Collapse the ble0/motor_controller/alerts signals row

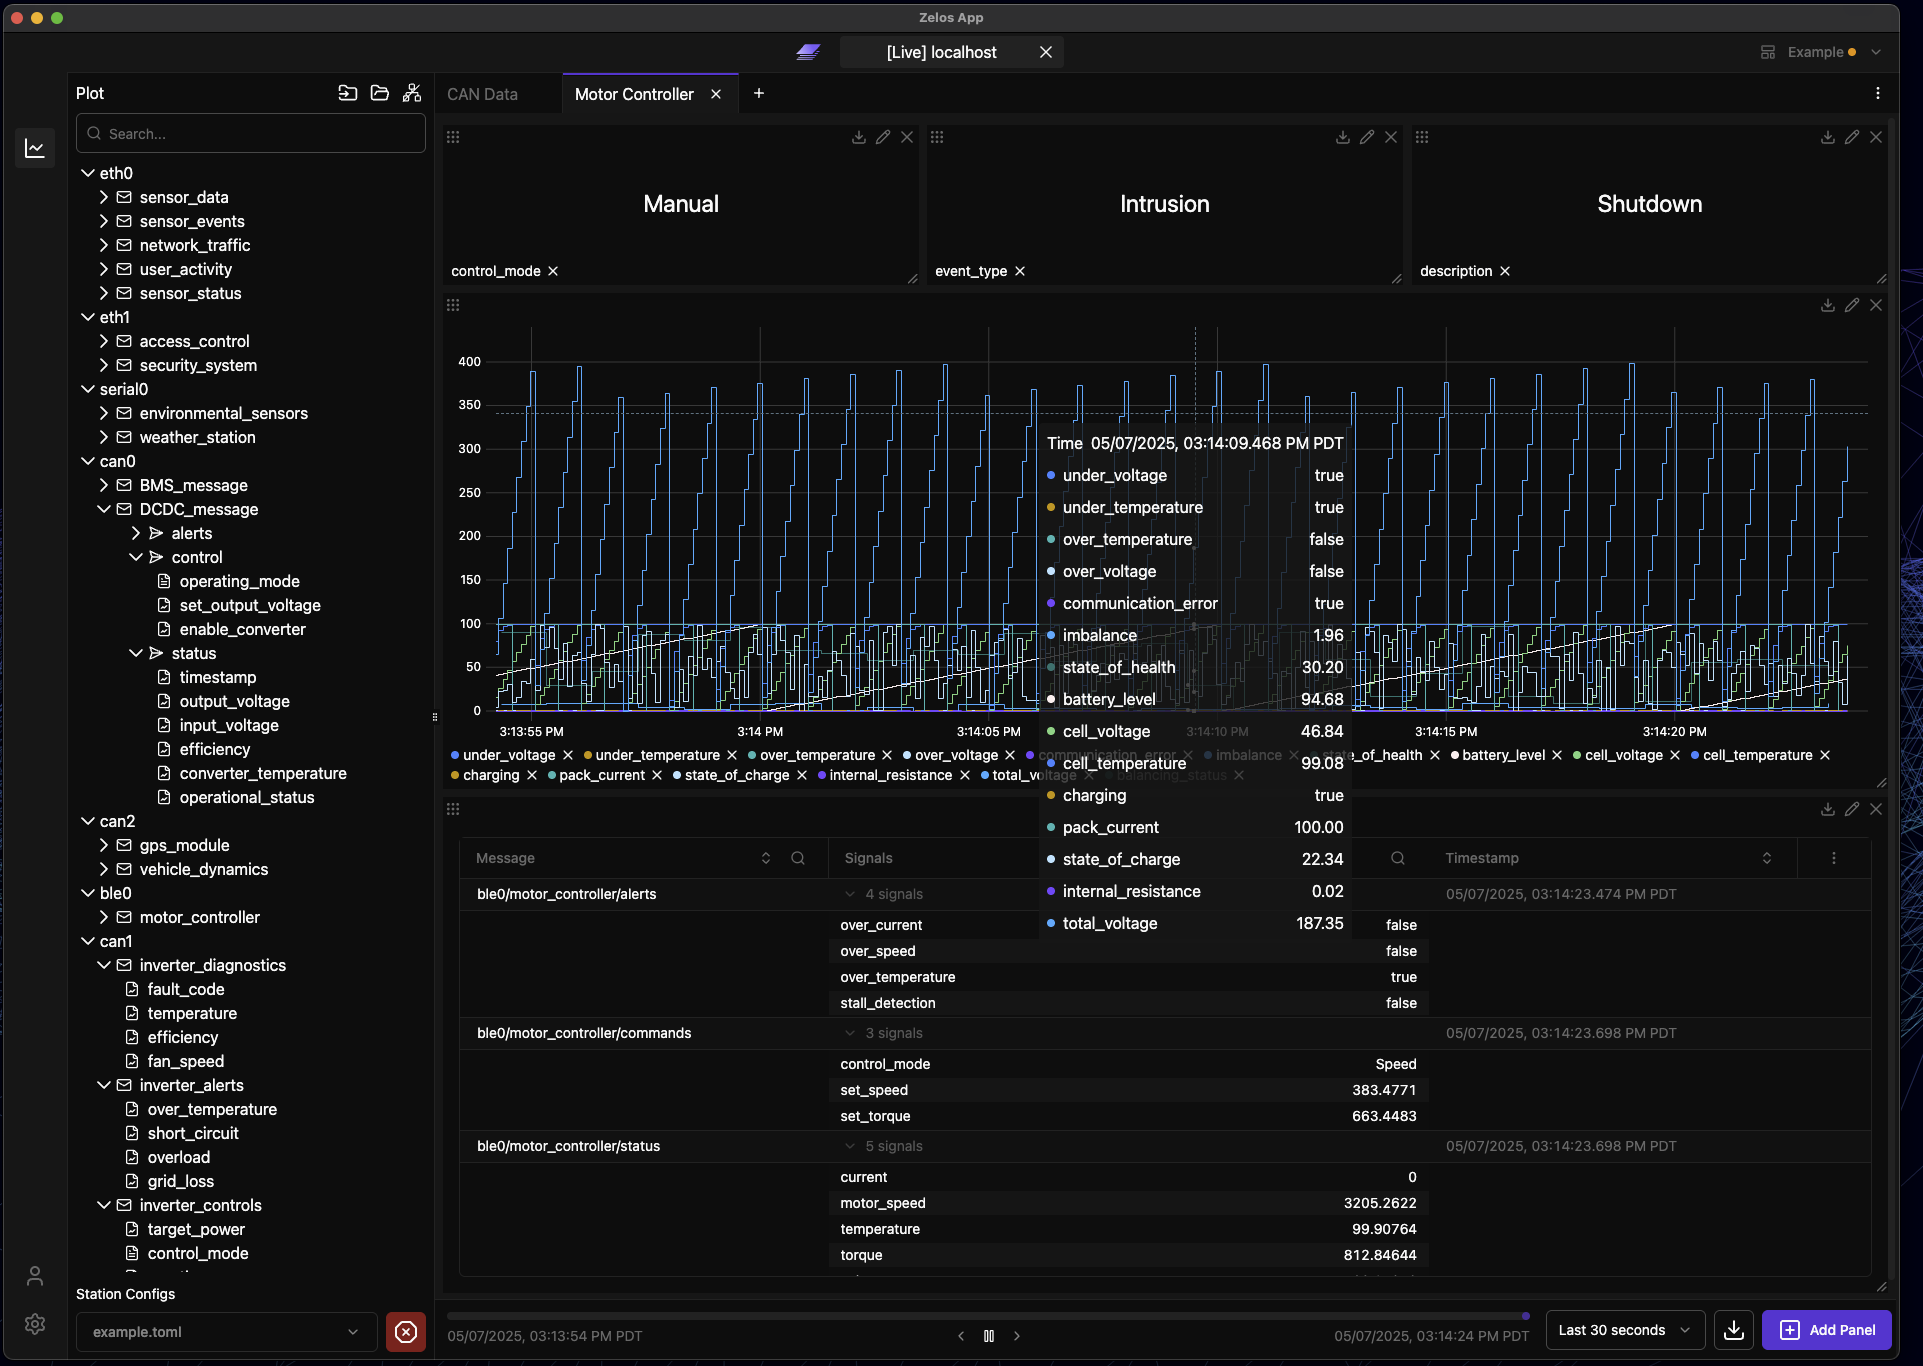(850, 894)
